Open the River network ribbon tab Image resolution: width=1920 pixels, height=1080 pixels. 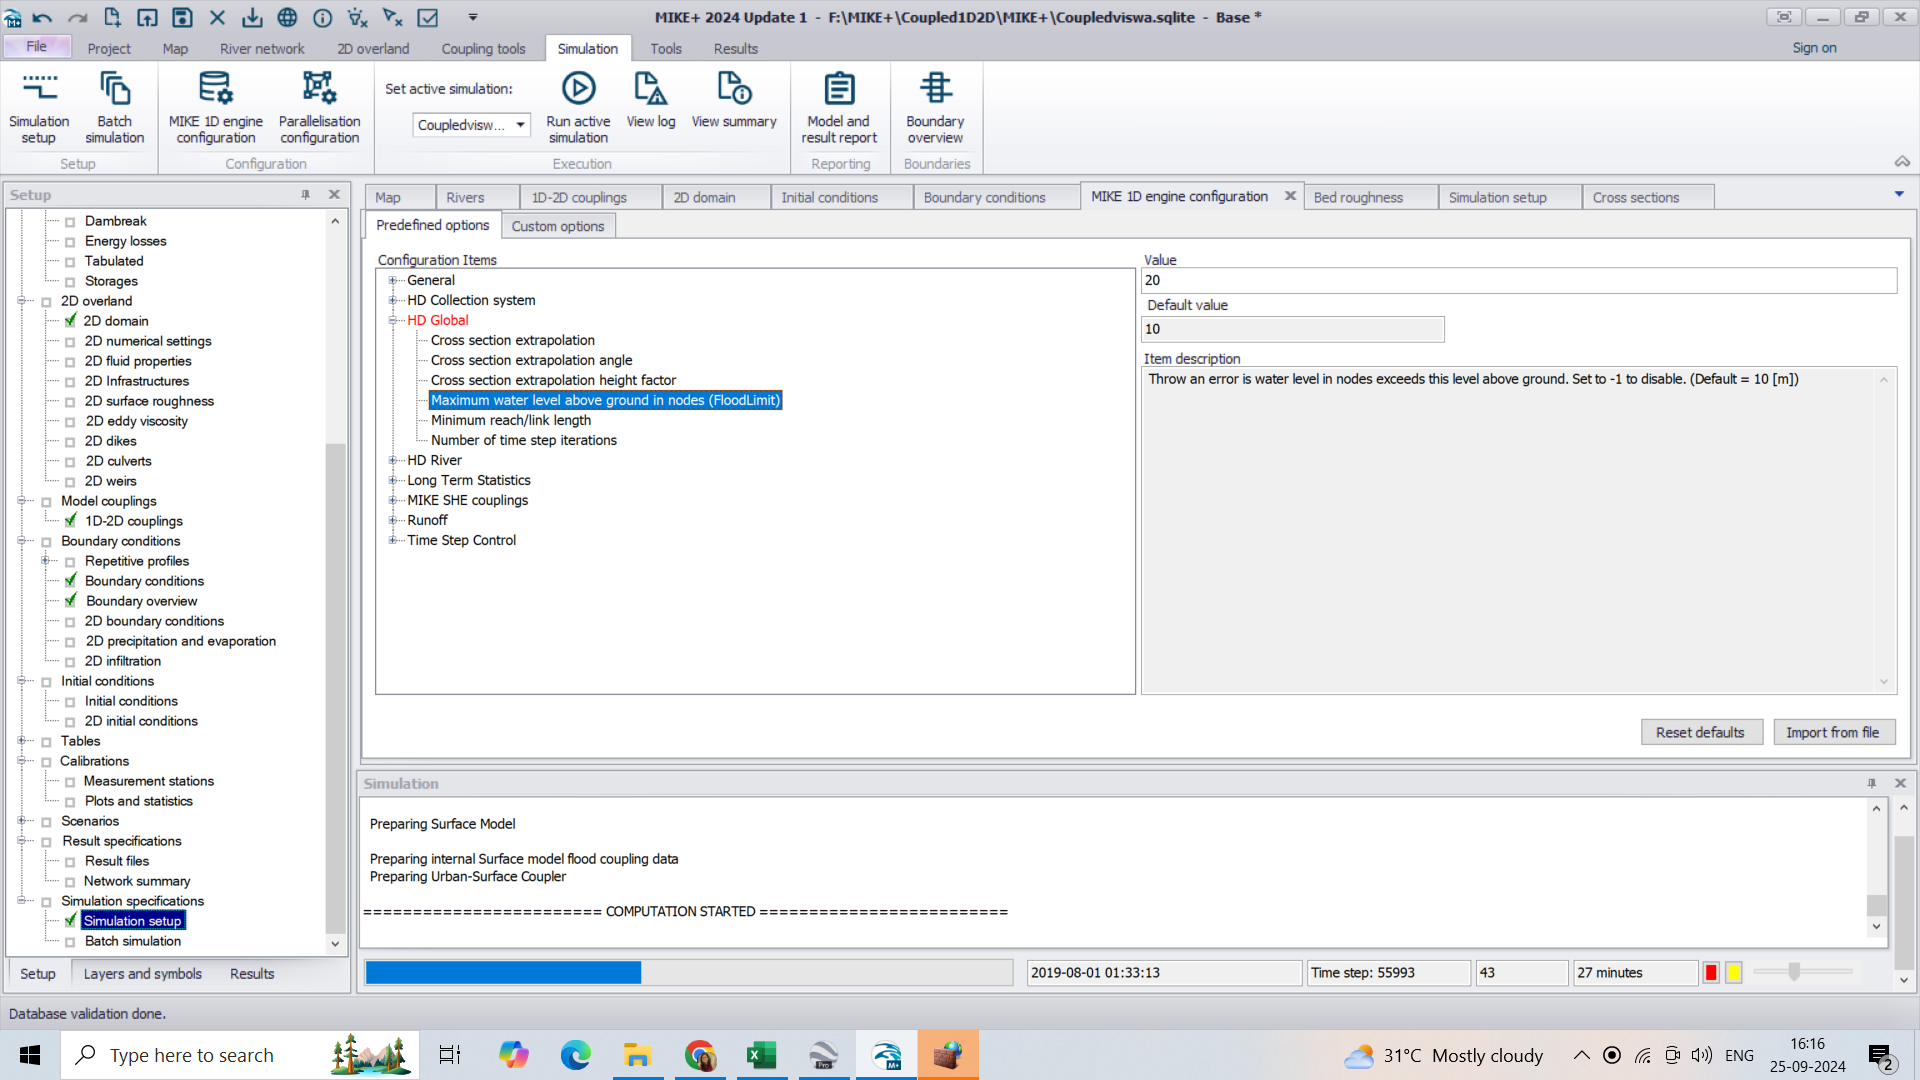click(262, 48)
